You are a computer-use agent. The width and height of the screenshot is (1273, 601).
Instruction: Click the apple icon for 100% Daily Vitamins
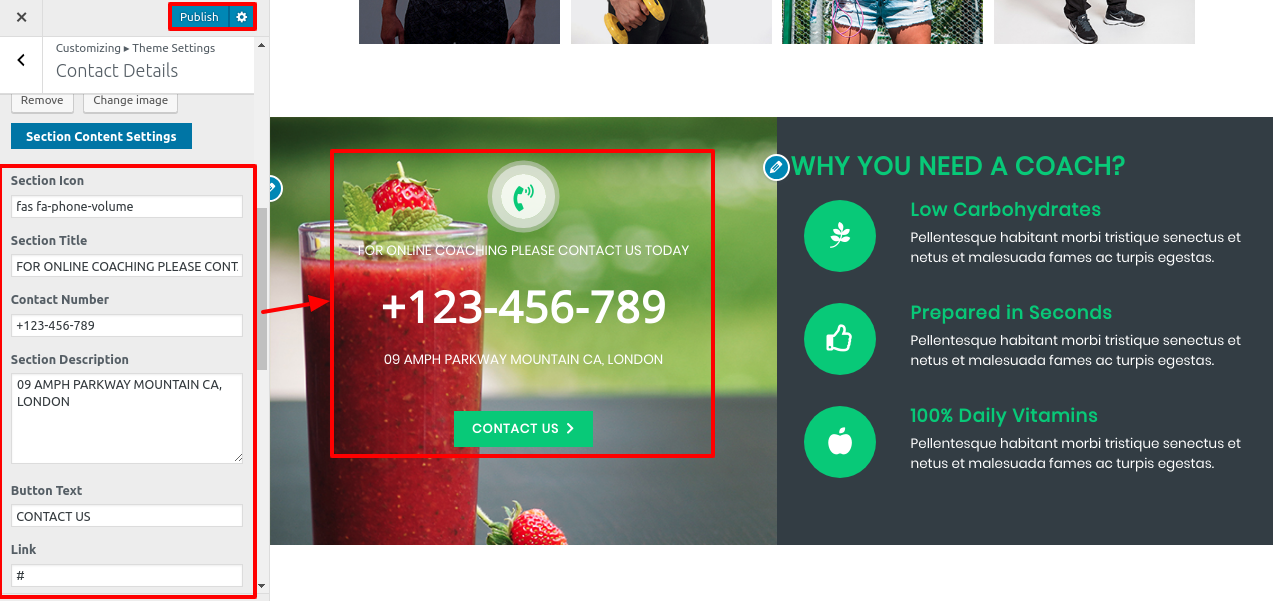coord(840,442)
